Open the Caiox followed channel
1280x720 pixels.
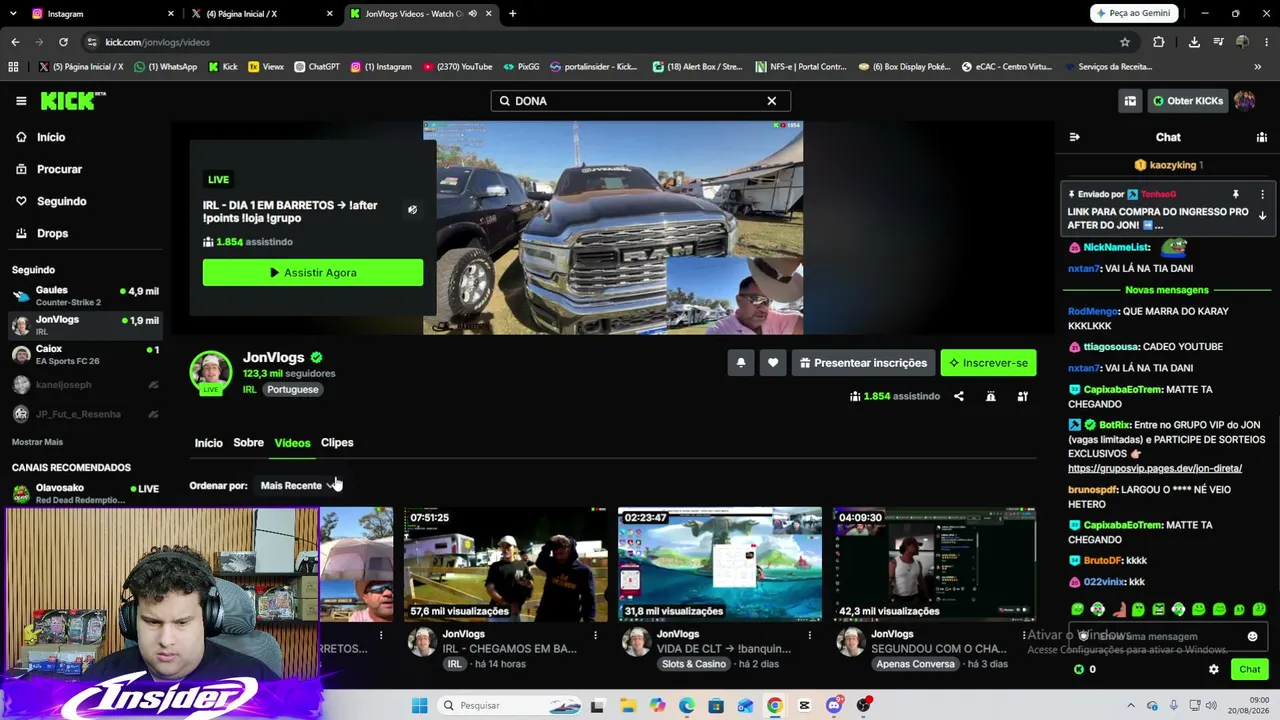click(x=85, y=355)
